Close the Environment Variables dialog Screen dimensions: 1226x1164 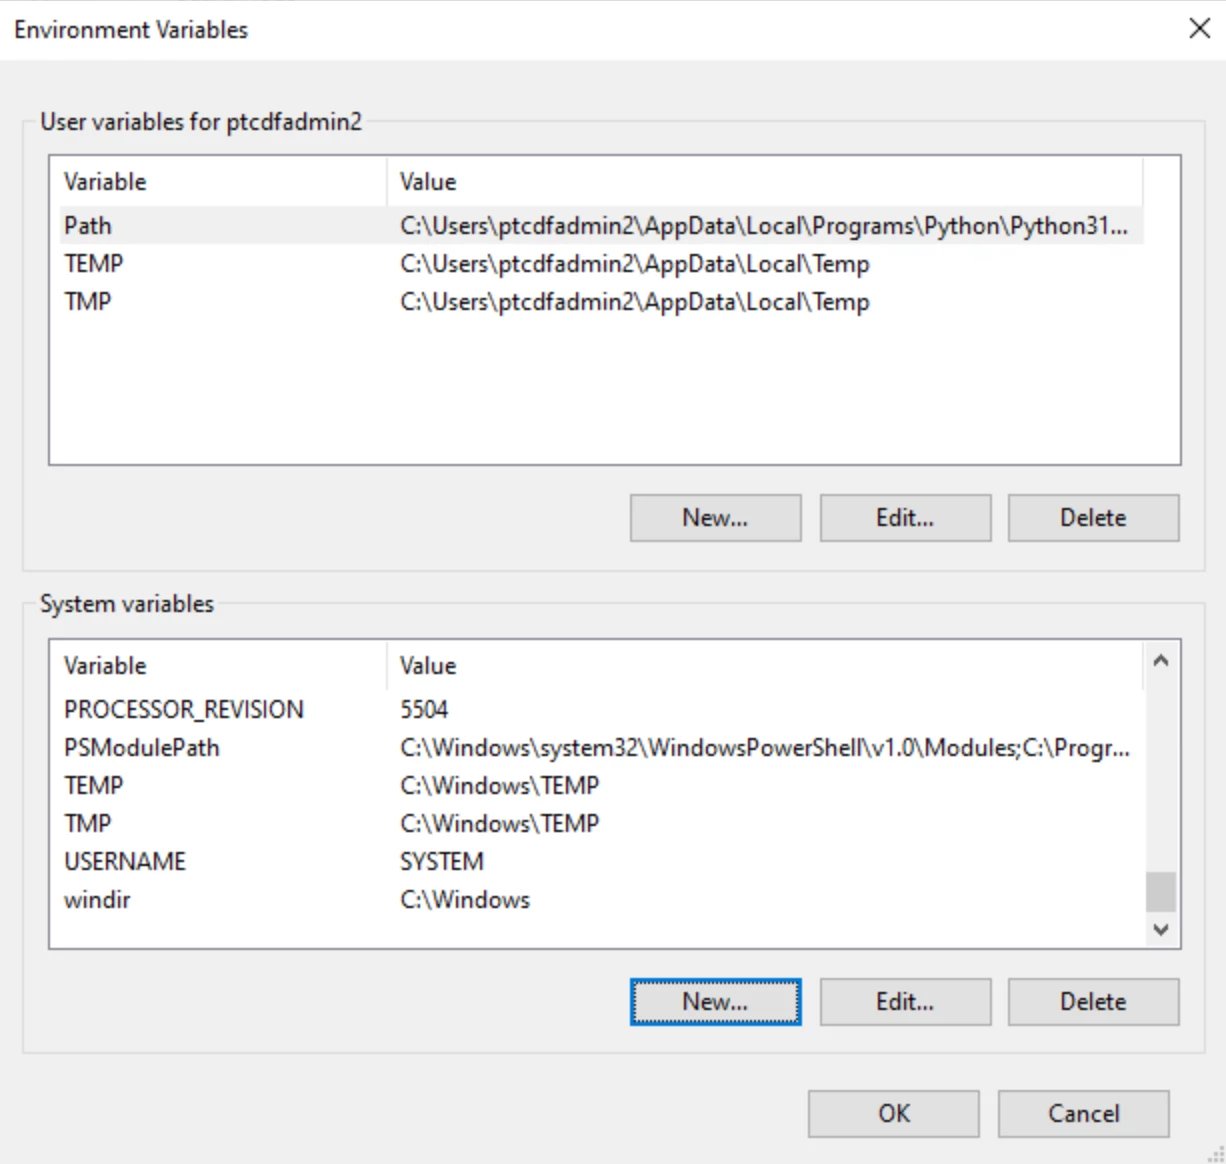(x=1199, y=28)
